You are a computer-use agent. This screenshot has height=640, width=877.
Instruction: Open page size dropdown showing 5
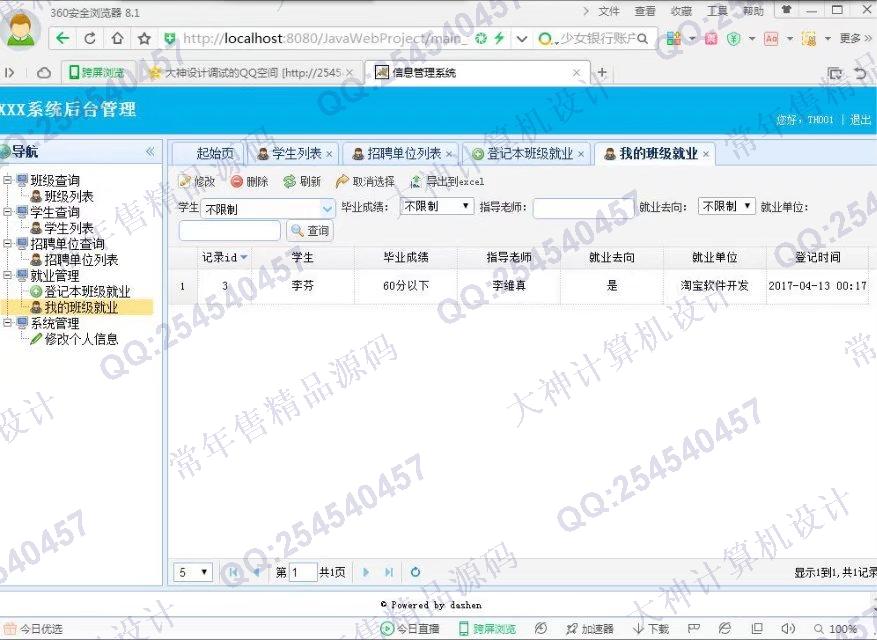(193, 572)
